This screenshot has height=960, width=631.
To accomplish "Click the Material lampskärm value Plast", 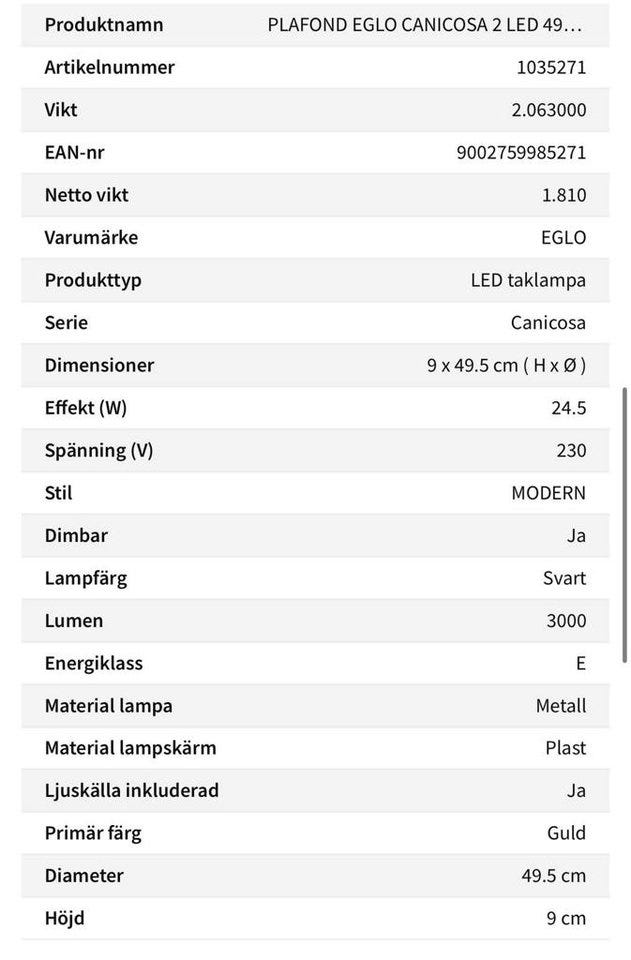I will tap(565, 748).
